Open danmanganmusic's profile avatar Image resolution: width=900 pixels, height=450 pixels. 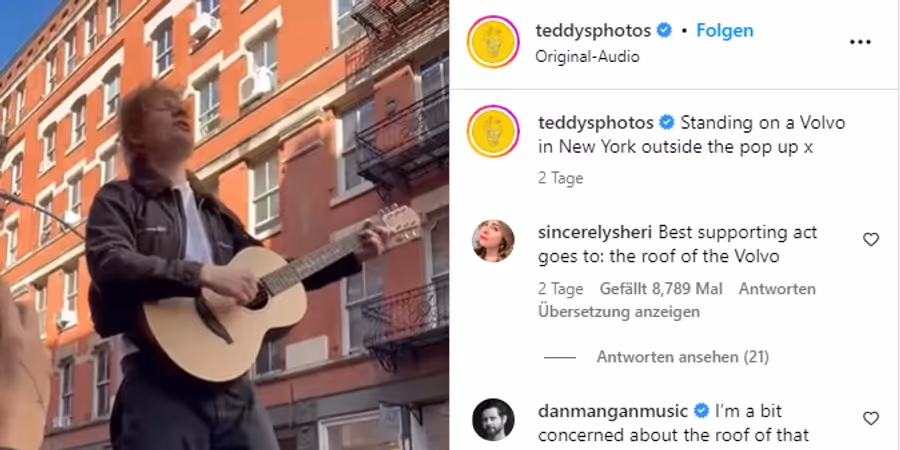(x=493, y=420)
